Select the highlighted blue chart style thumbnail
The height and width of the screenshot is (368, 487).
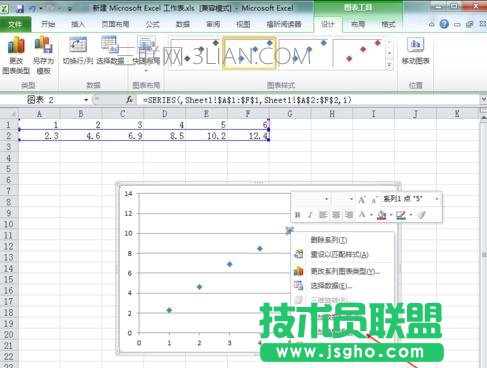249,53
